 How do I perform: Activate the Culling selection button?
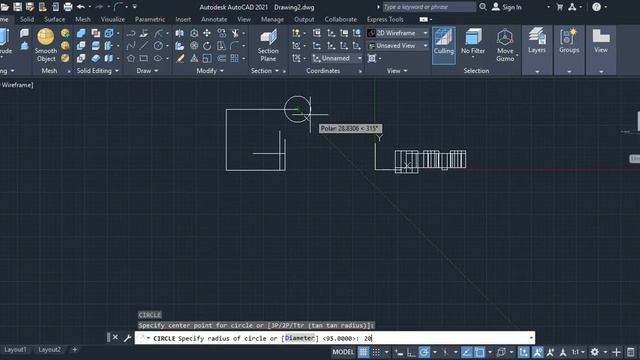tap(443, 45)
